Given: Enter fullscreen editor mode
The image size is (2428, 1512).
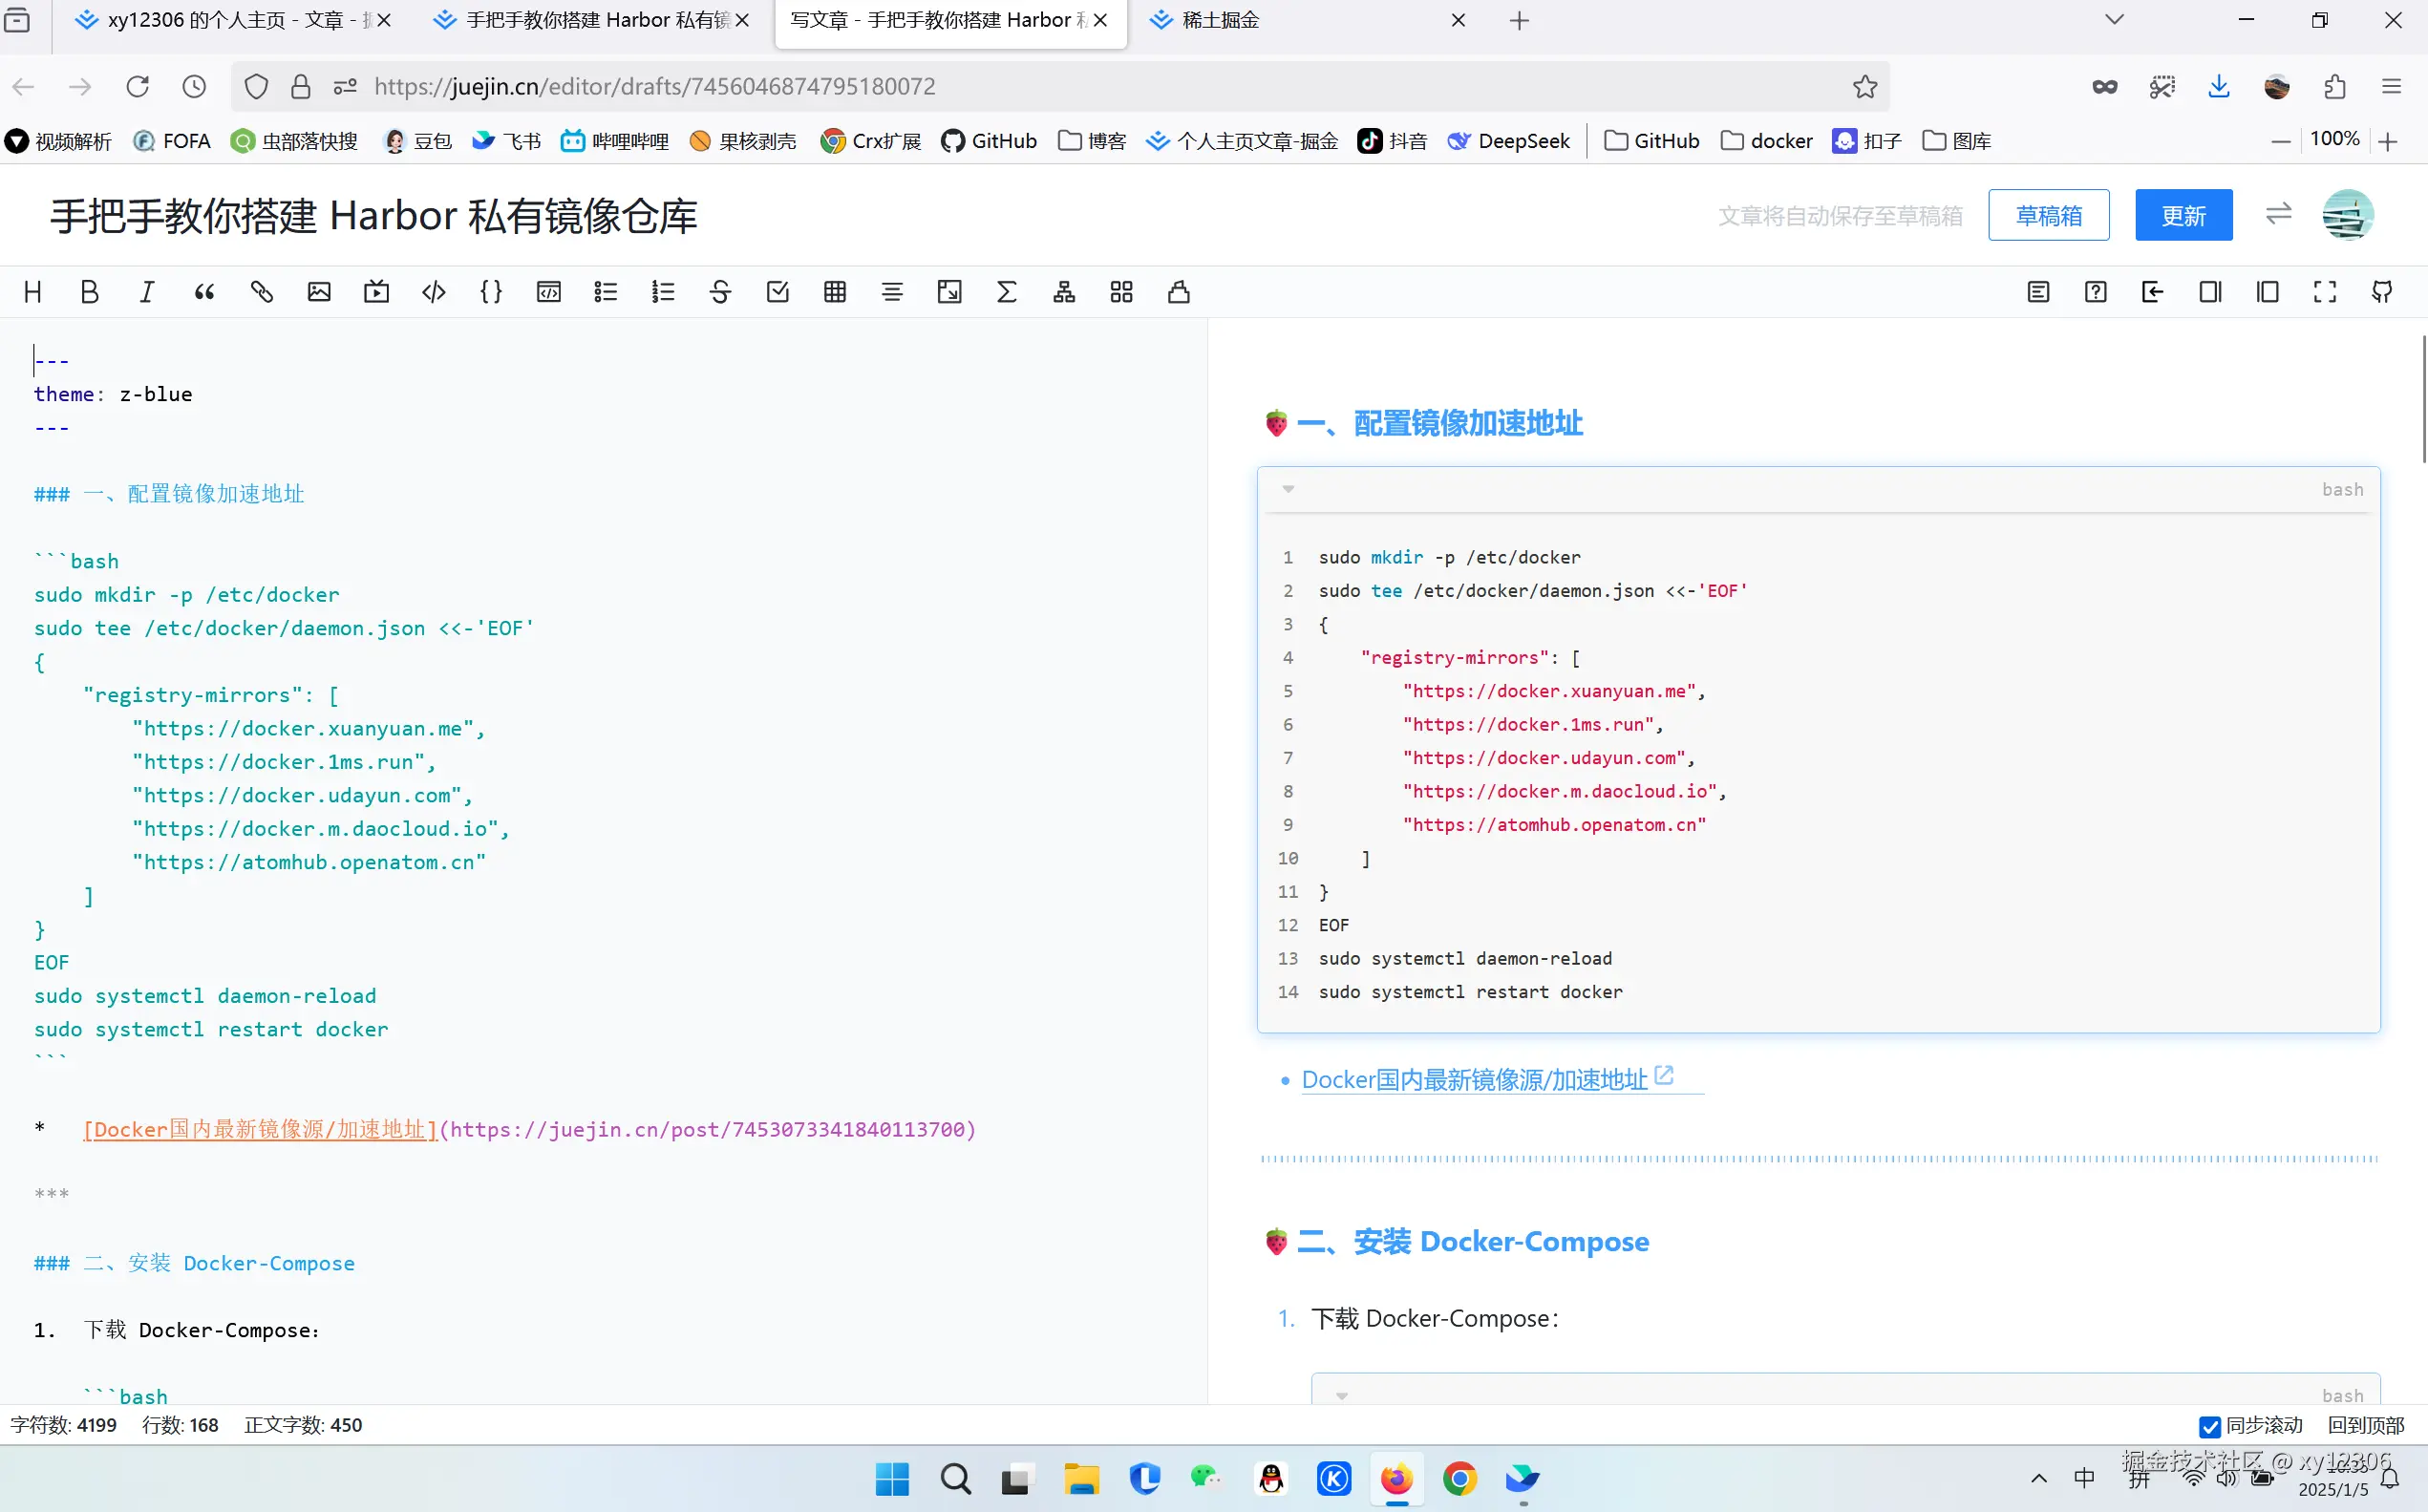Looking at the screenshot, I should (2325, 292).
